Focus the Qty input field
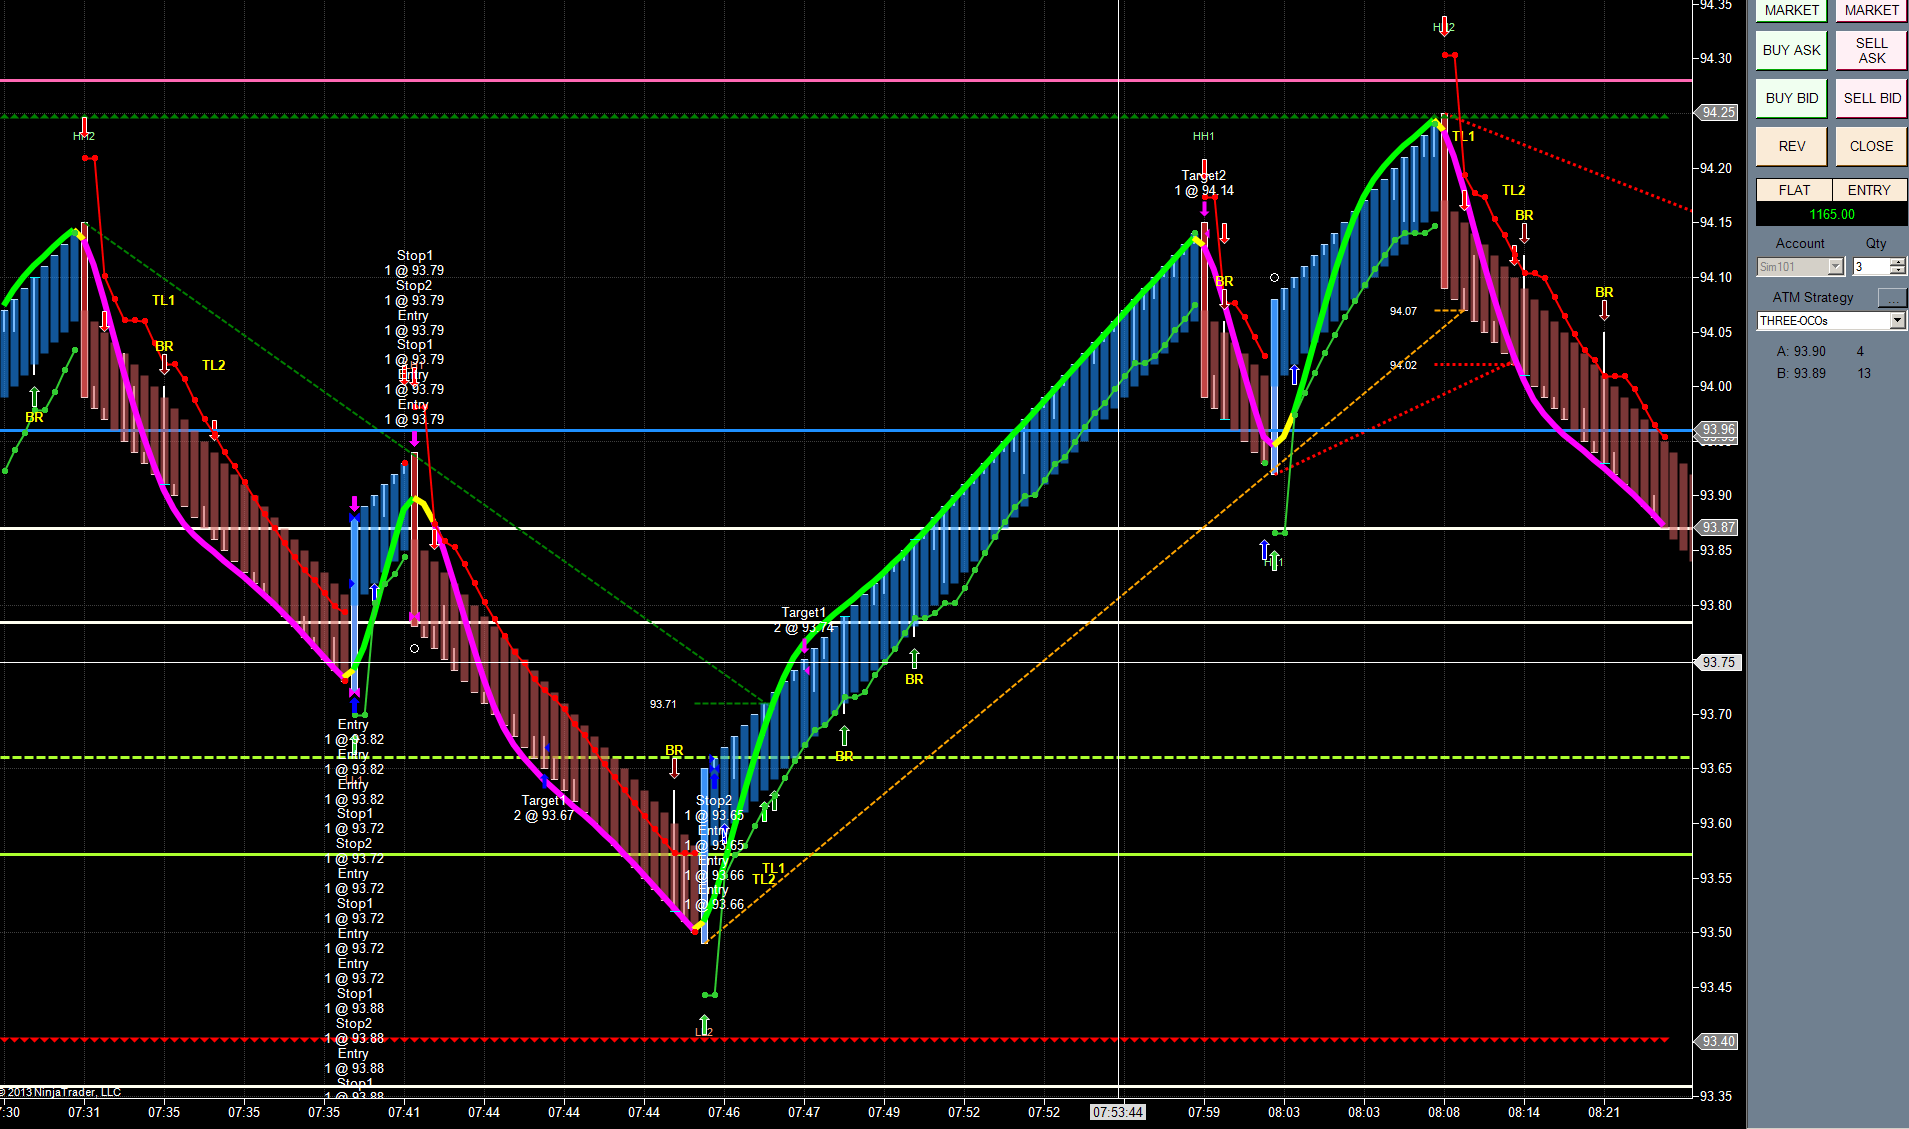The height and width of the screenshot is (1129, 1909). coord(1871,267)
